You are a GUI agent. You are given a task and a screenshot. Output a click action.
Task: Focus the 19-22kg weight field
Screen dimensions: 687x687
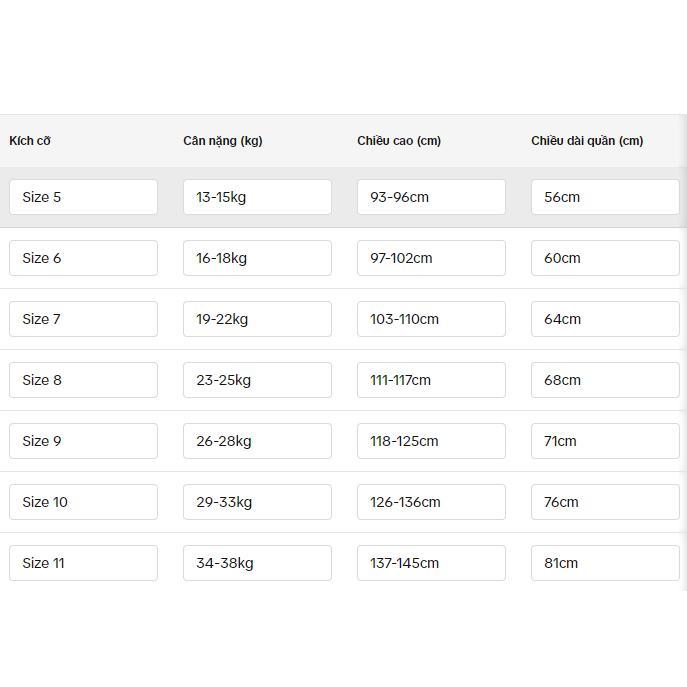pyautogui.click(x=257, y=319)
